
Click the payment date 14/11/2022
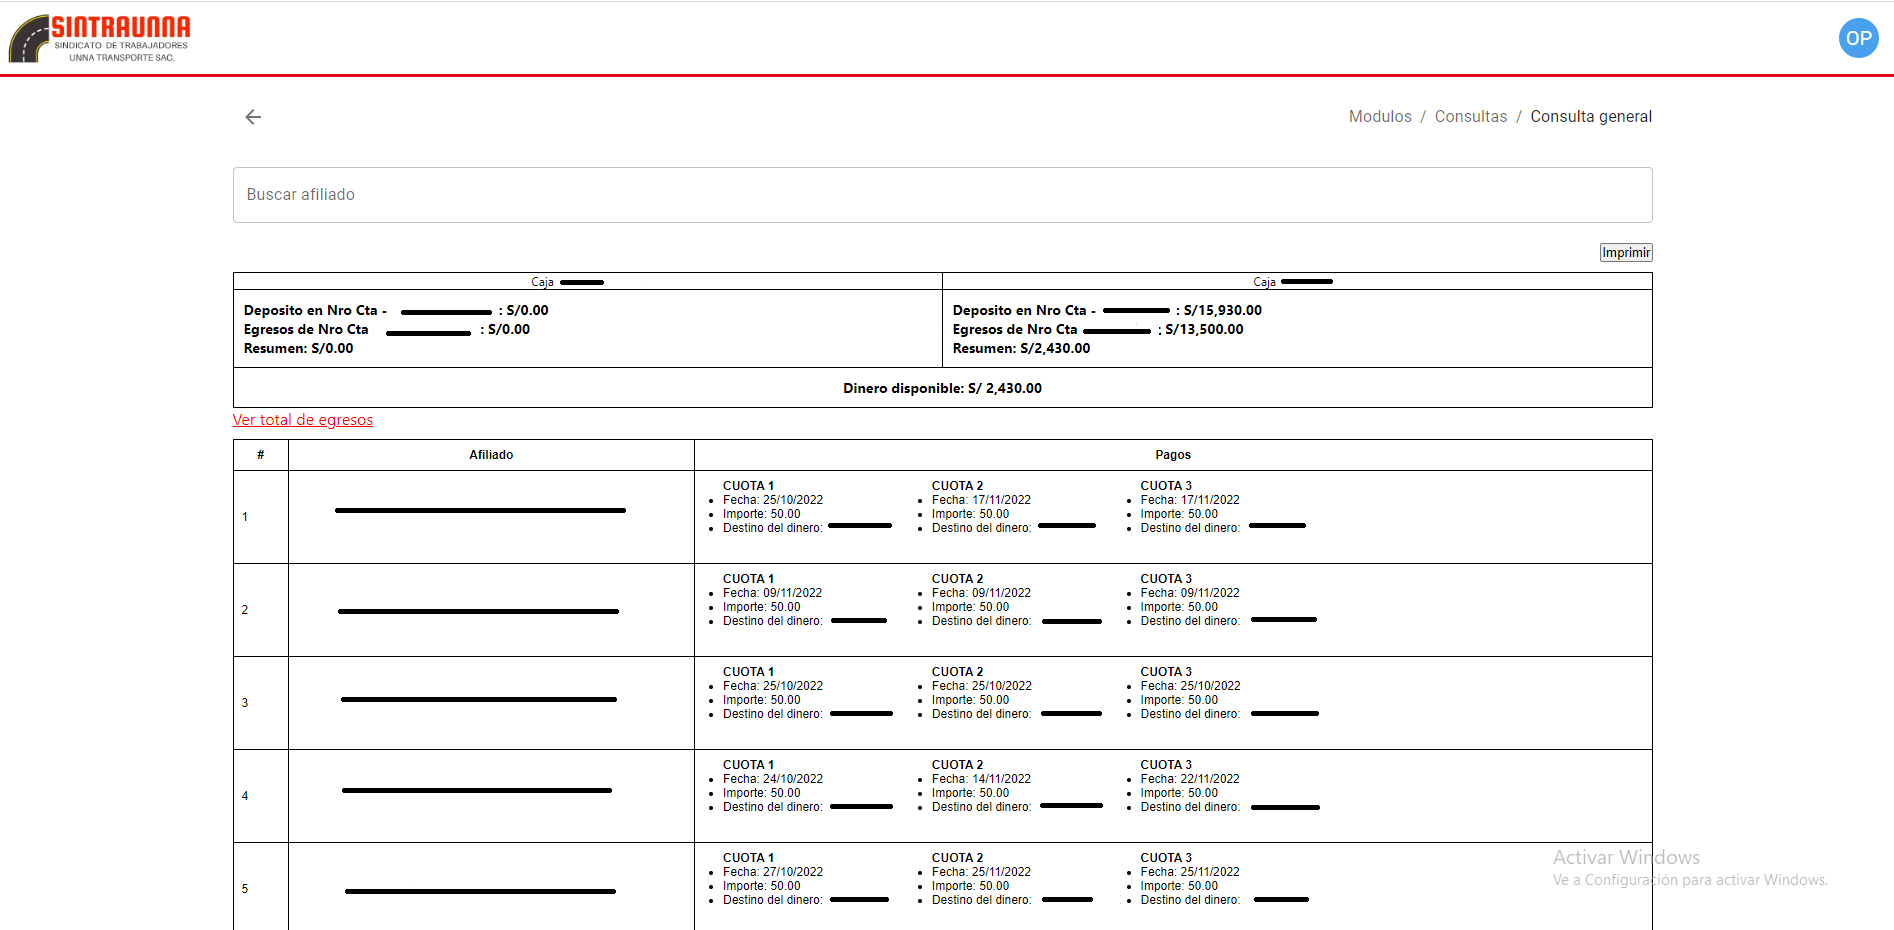[1001, 779]
